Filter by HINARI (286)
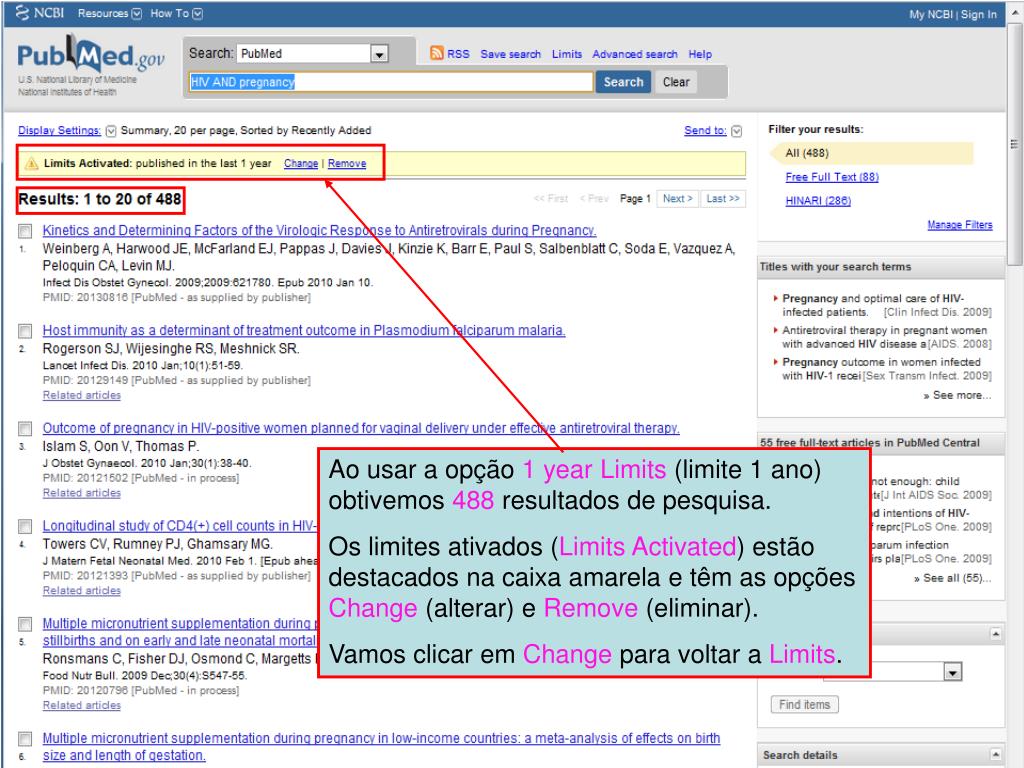Viewport: 1024px width, 768px height. point(818,200)
